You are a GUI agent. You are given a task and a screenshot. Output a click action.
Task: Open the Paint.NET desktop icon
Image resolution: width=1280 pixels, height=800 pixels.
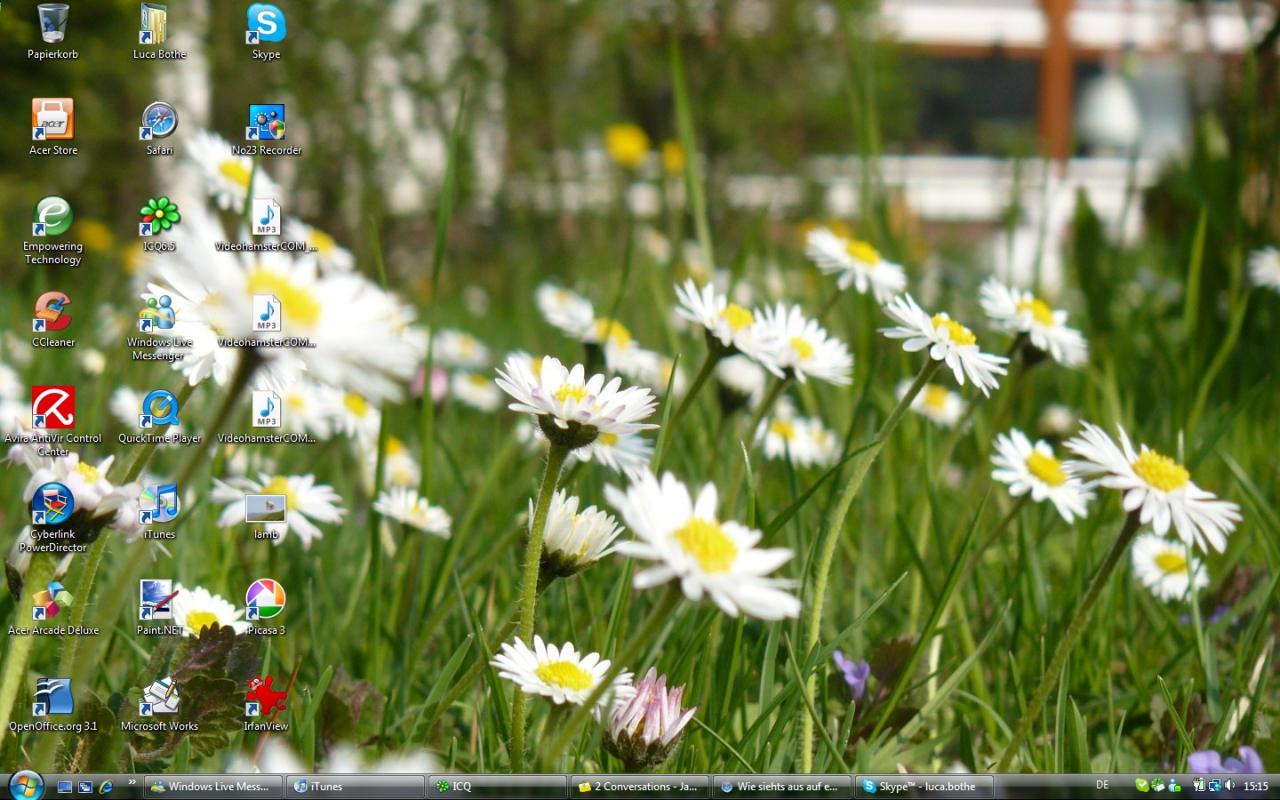point(158,600)
